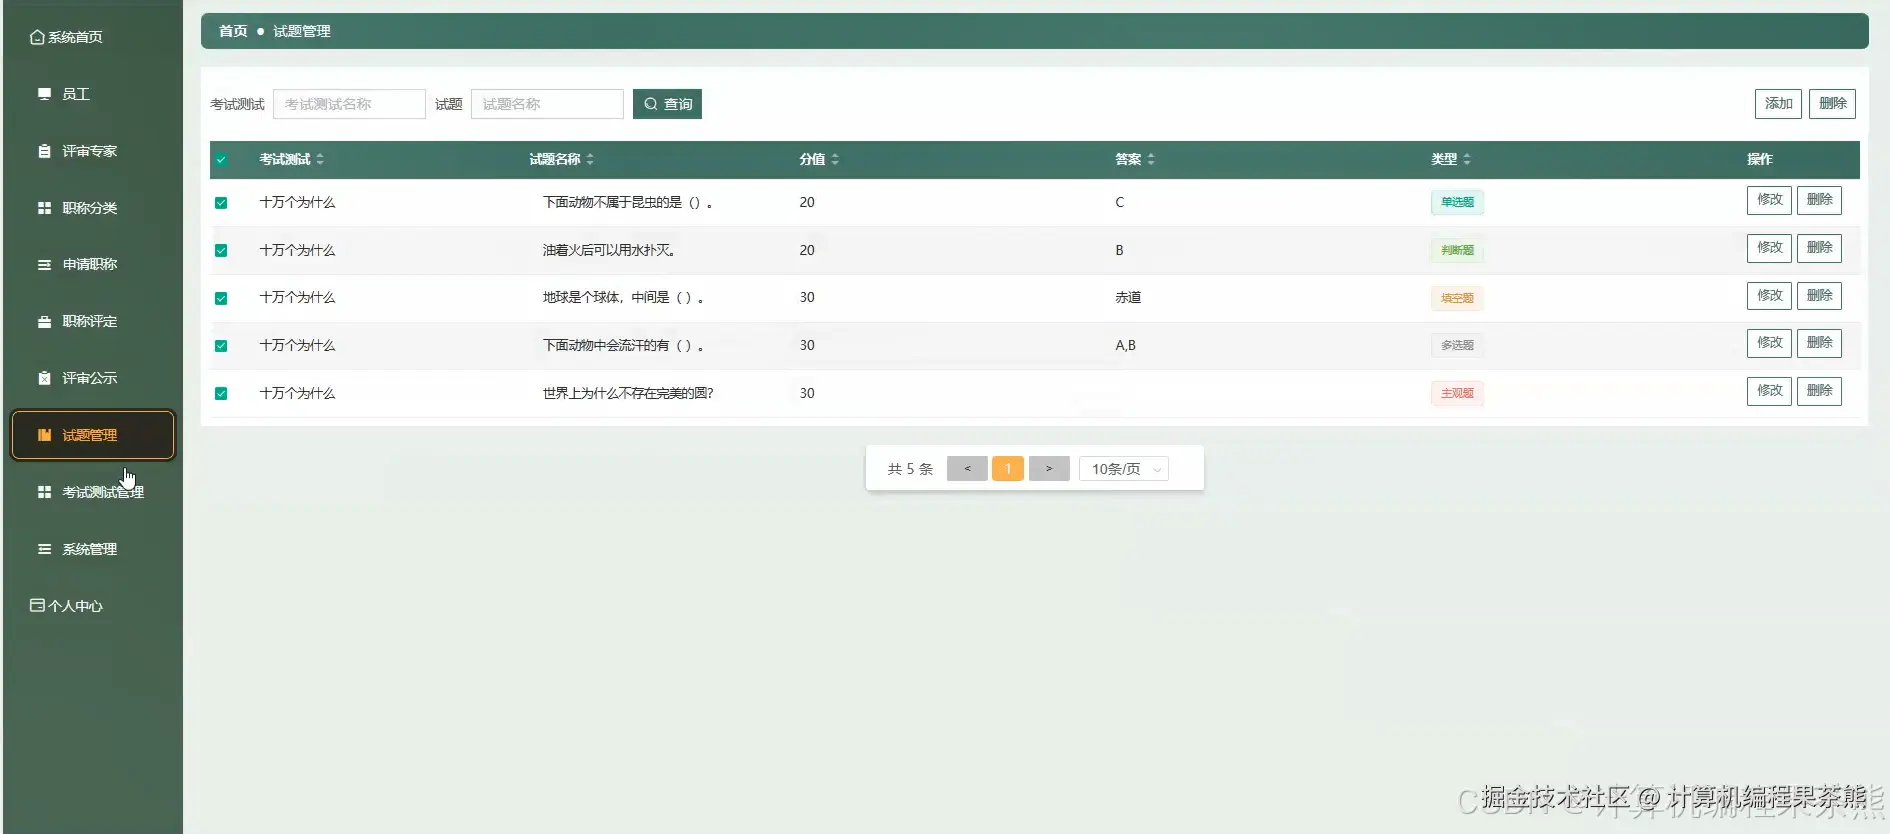
Task: Toggle the select-all header checkbox
Action: point(221,160)
